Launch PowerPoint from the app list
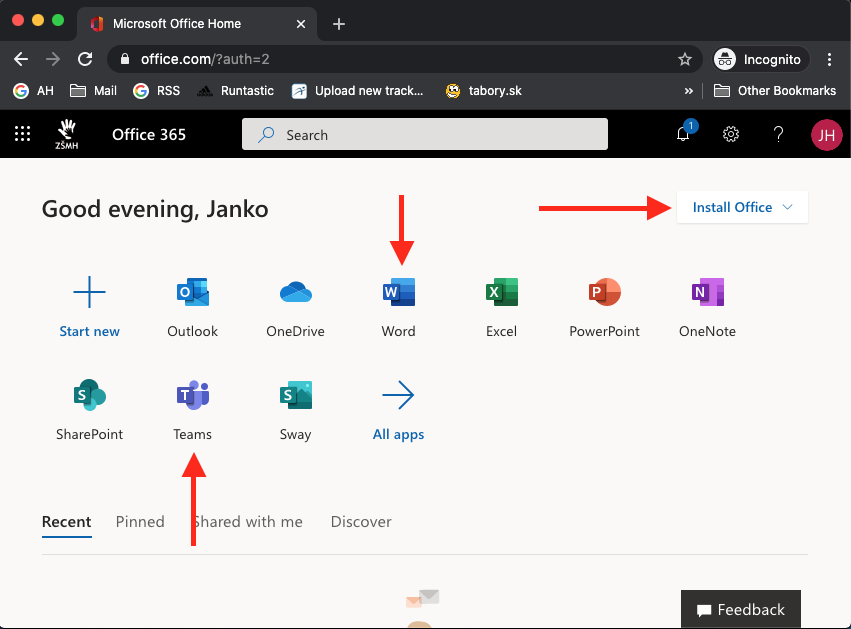The image size is (851, 629). point(604,293)
